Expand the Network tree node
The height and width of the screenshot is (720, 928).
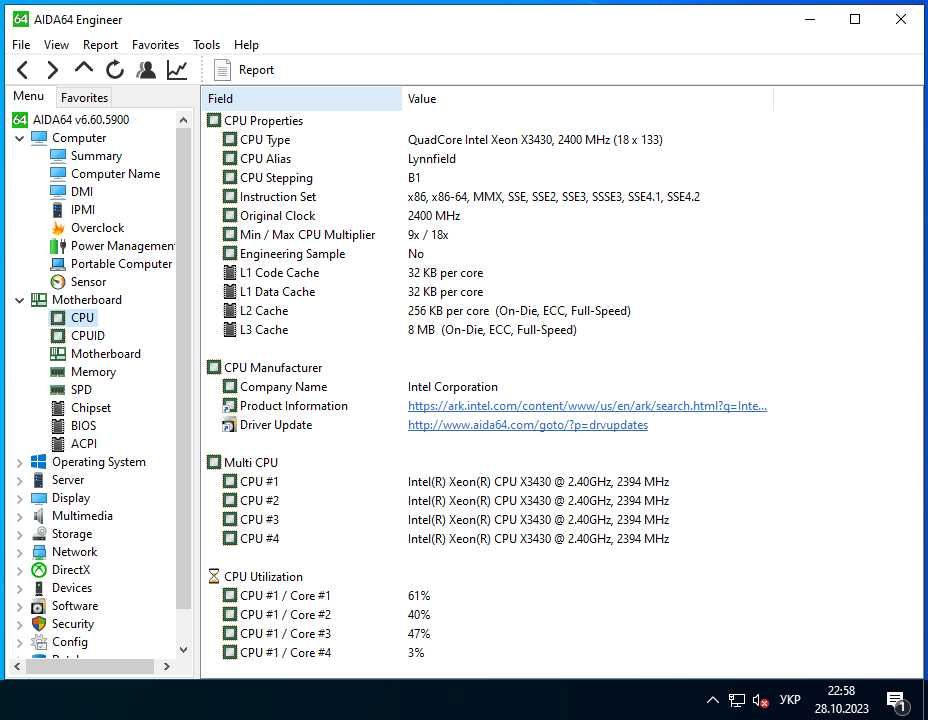click(x=20, y=553)
